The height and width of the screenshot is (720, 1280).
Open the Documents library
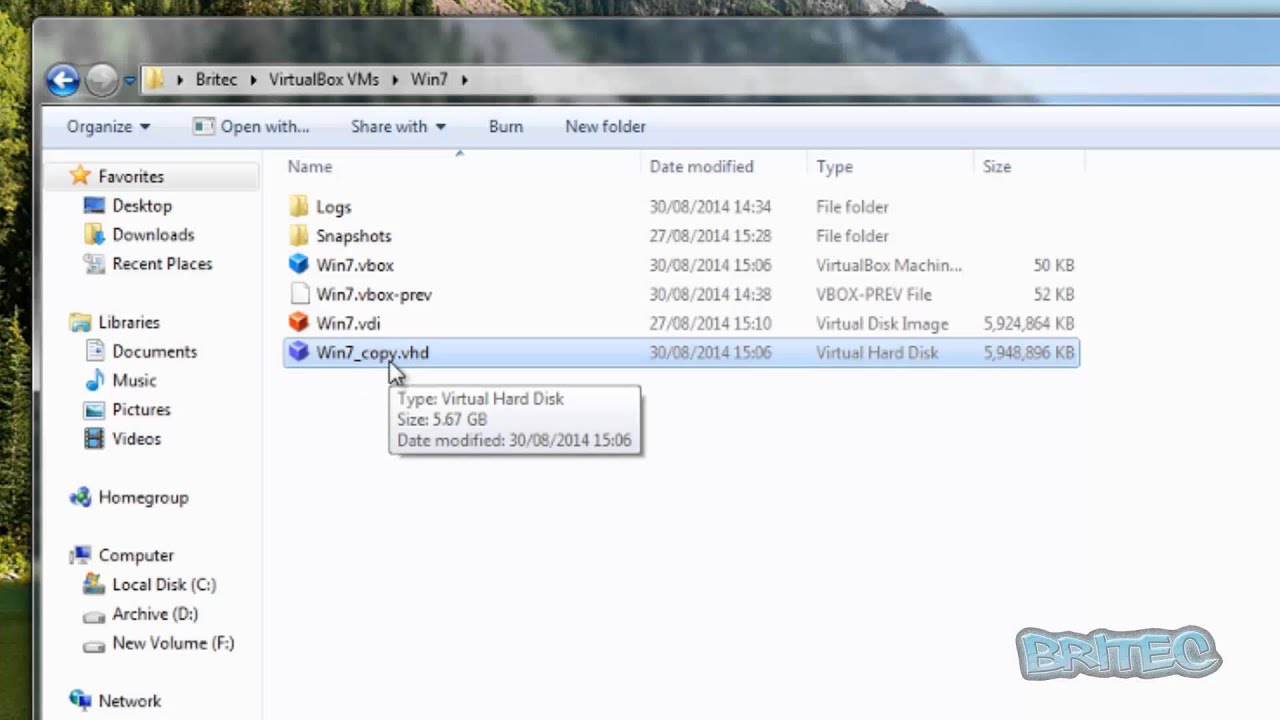click(154, 352)
